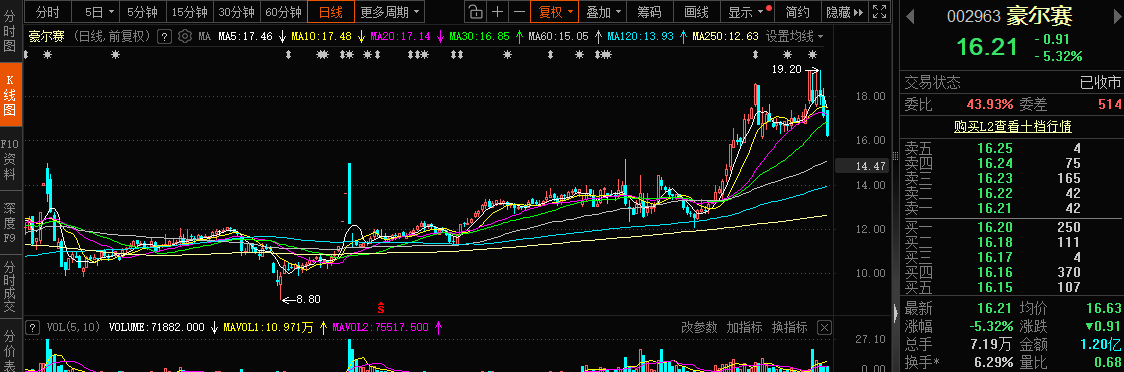Viewport: 1124px width, 372px height.
Task: Open the 复权 dropdown
Action: click(x=555, y=11)
